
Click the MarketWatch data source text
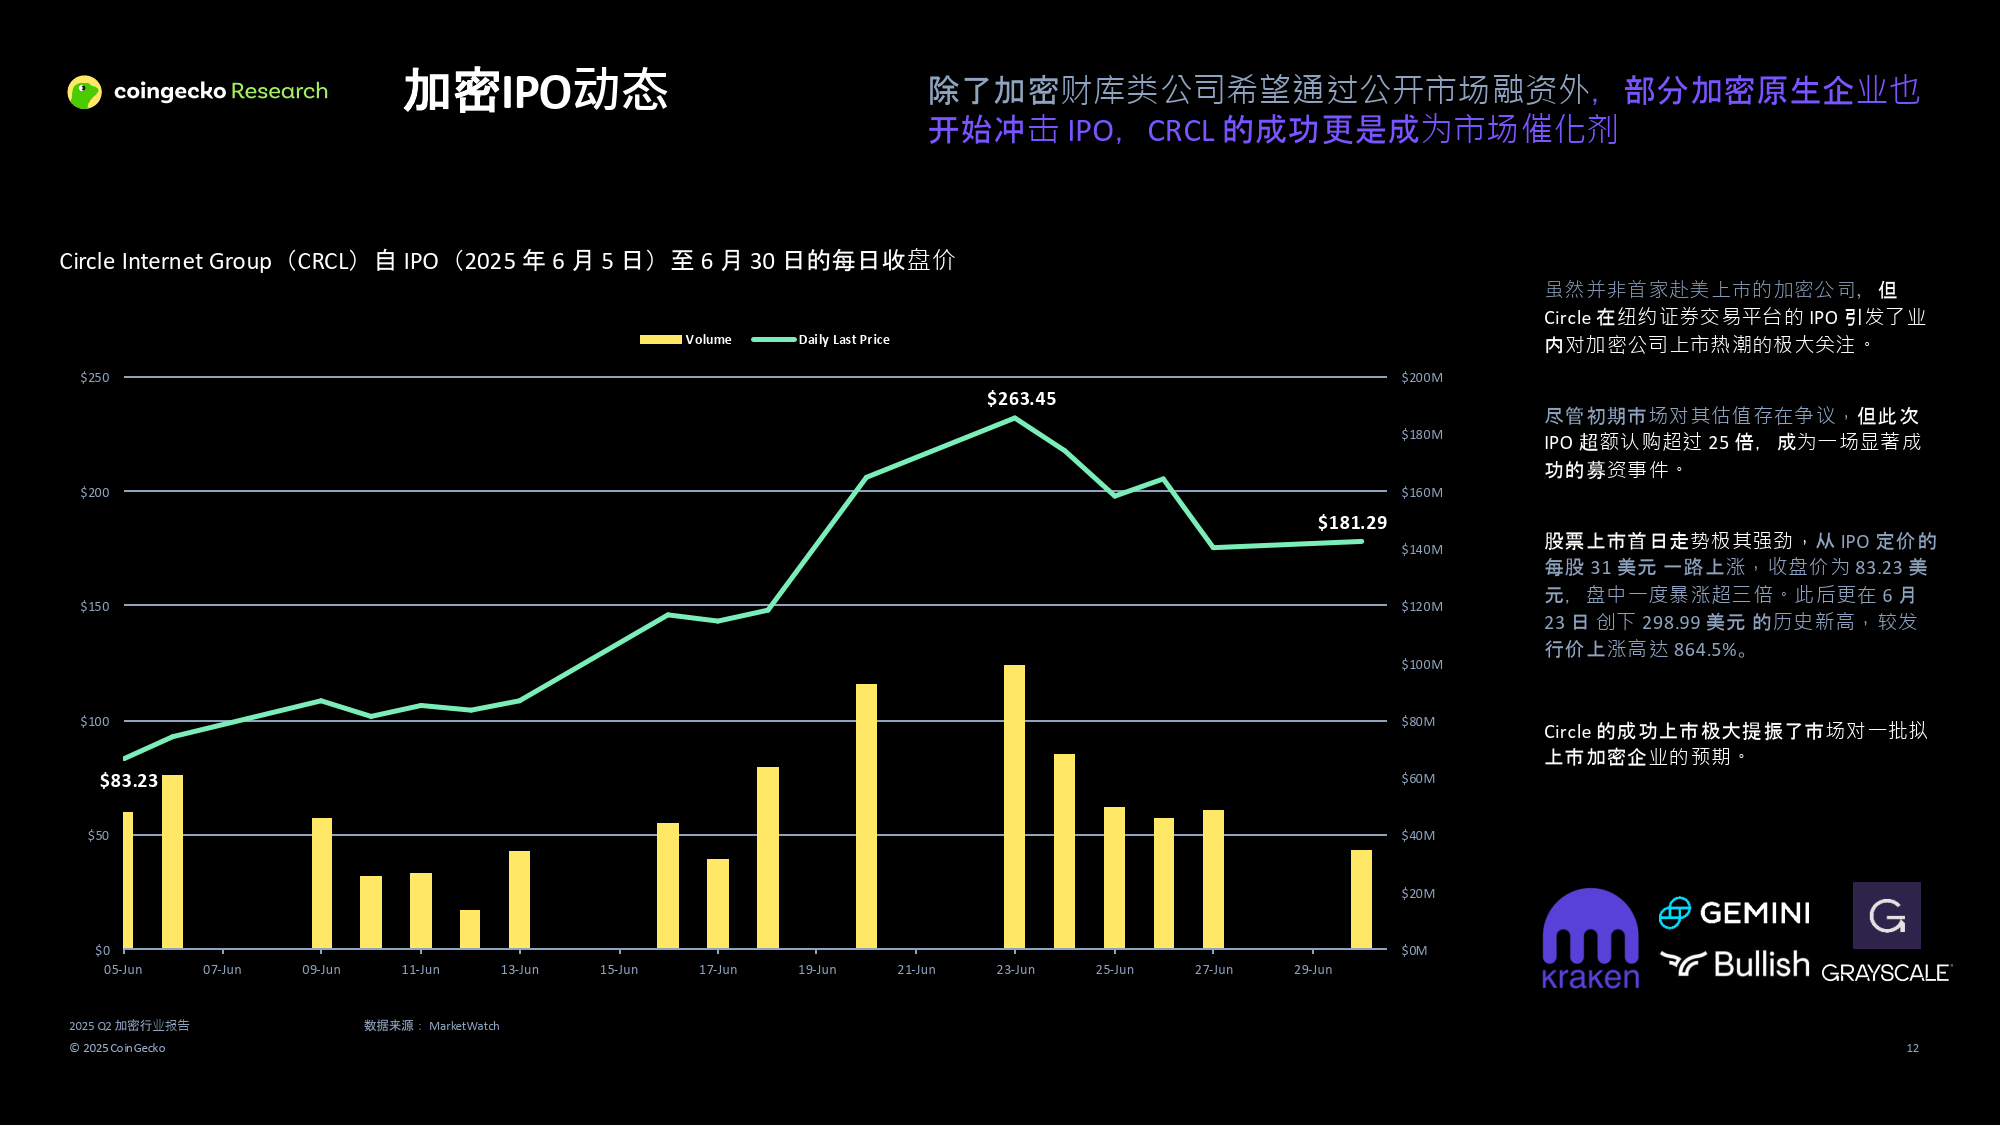point(464,1026)
